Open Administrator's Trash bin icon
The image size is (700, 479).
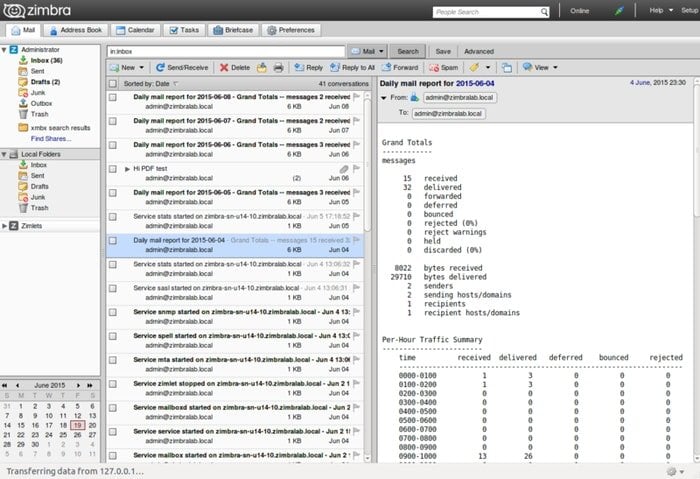[x=23, y=114]
